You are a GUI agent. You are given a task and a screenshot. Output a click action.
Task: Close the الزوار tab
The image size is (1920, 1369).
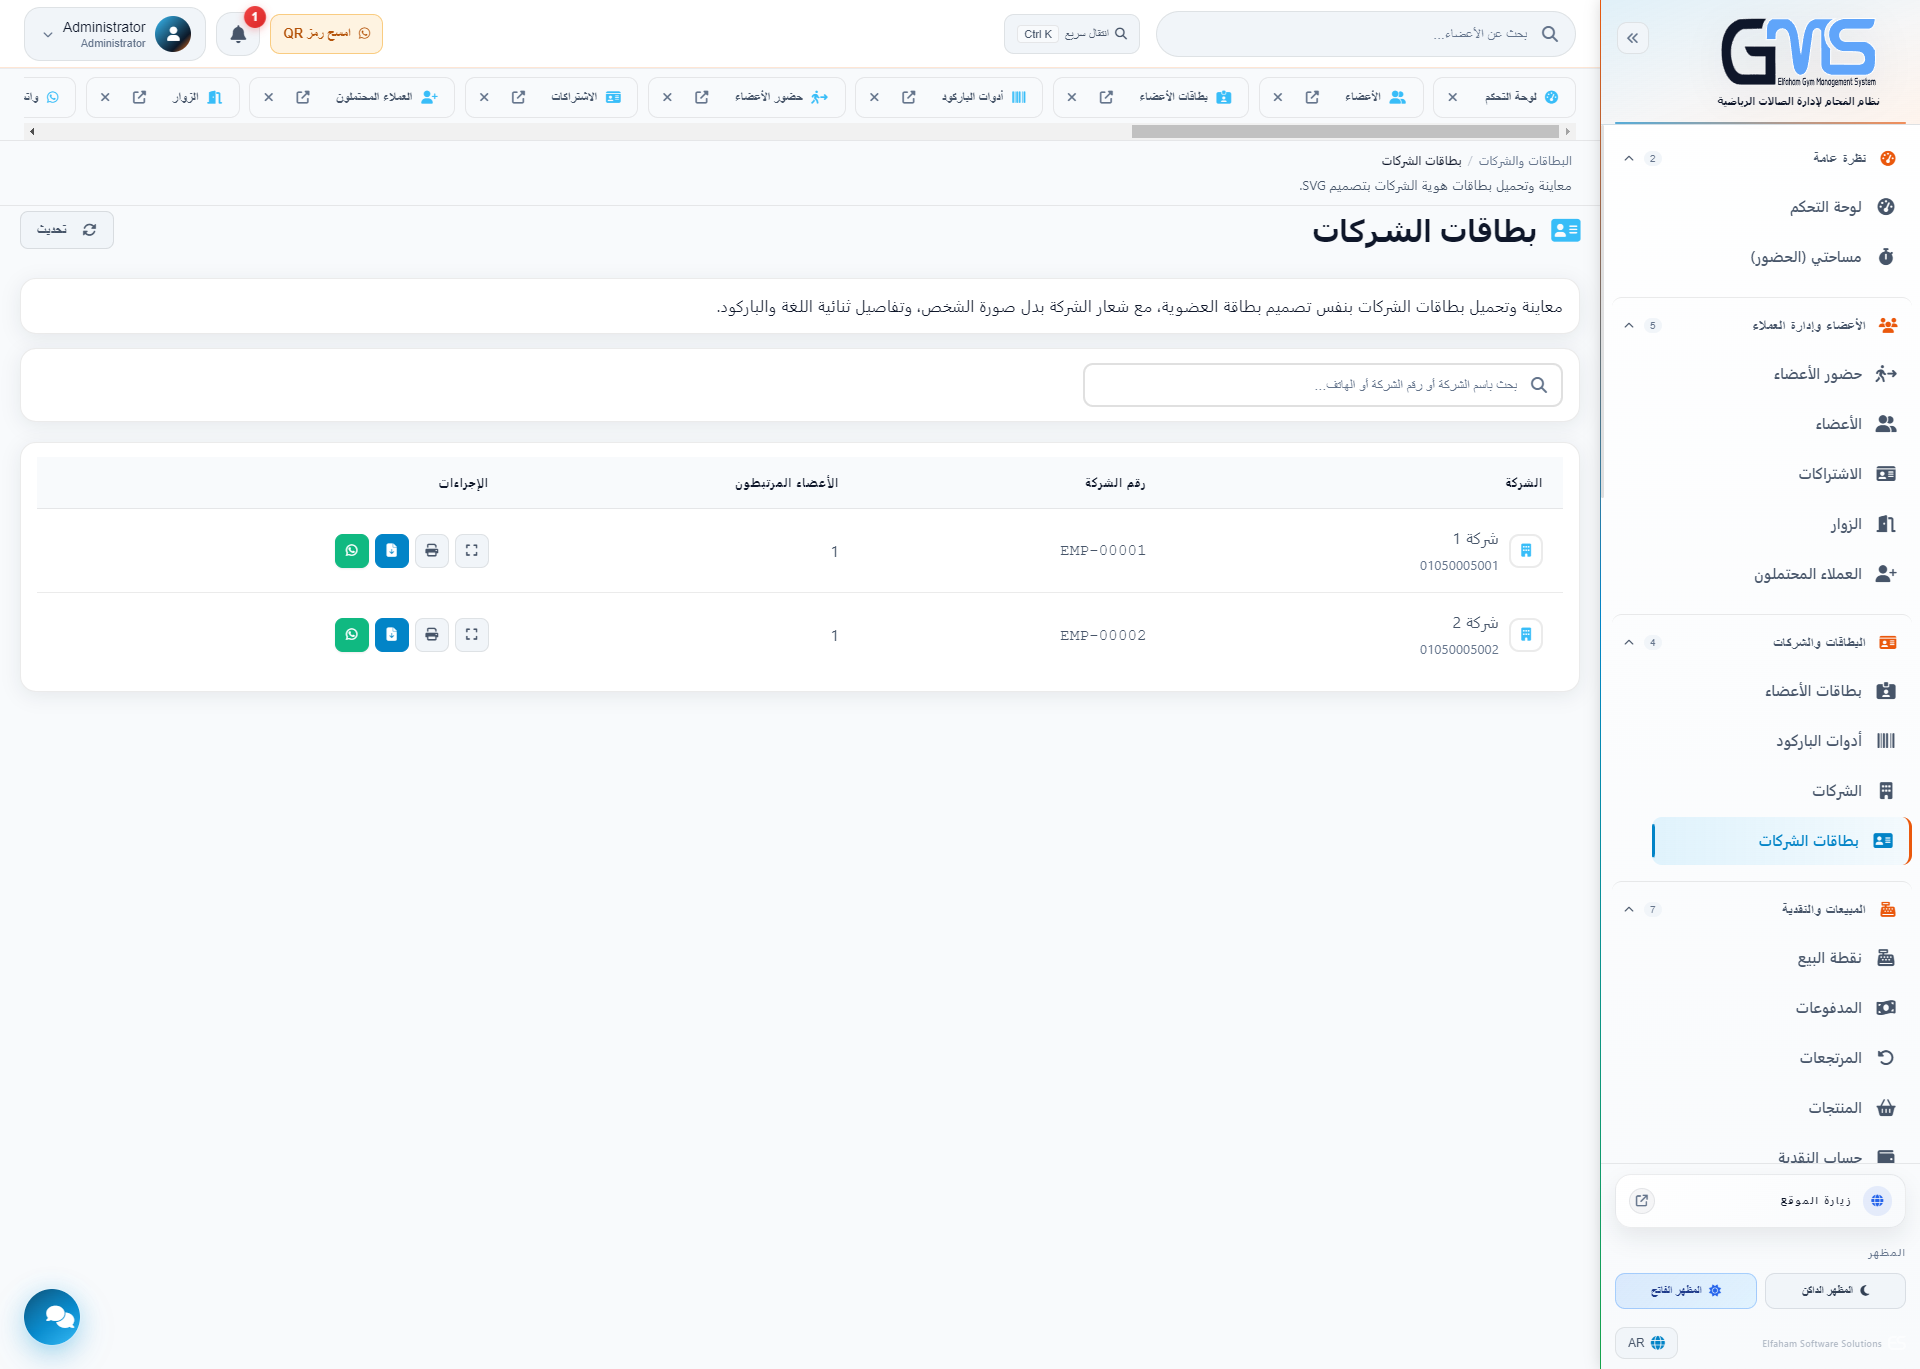pos(105,97)
